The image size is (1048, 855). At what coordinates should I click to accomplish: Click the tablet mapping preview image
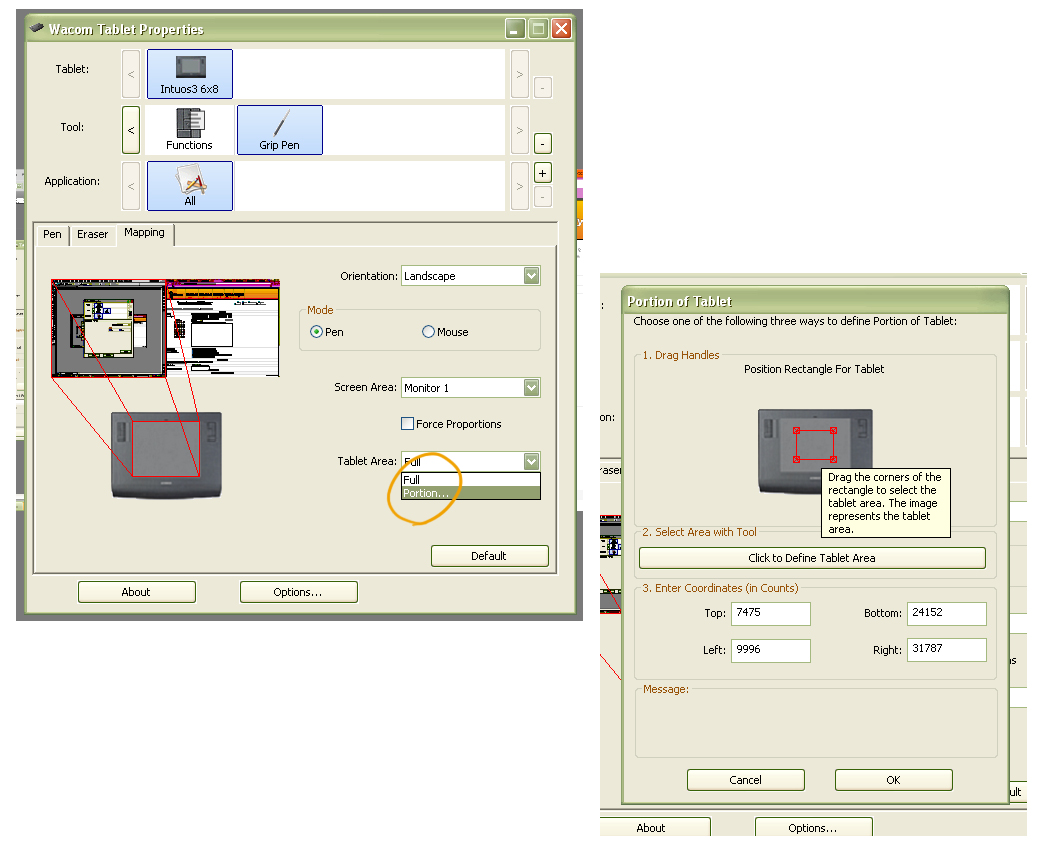click(x=166, y=455)
